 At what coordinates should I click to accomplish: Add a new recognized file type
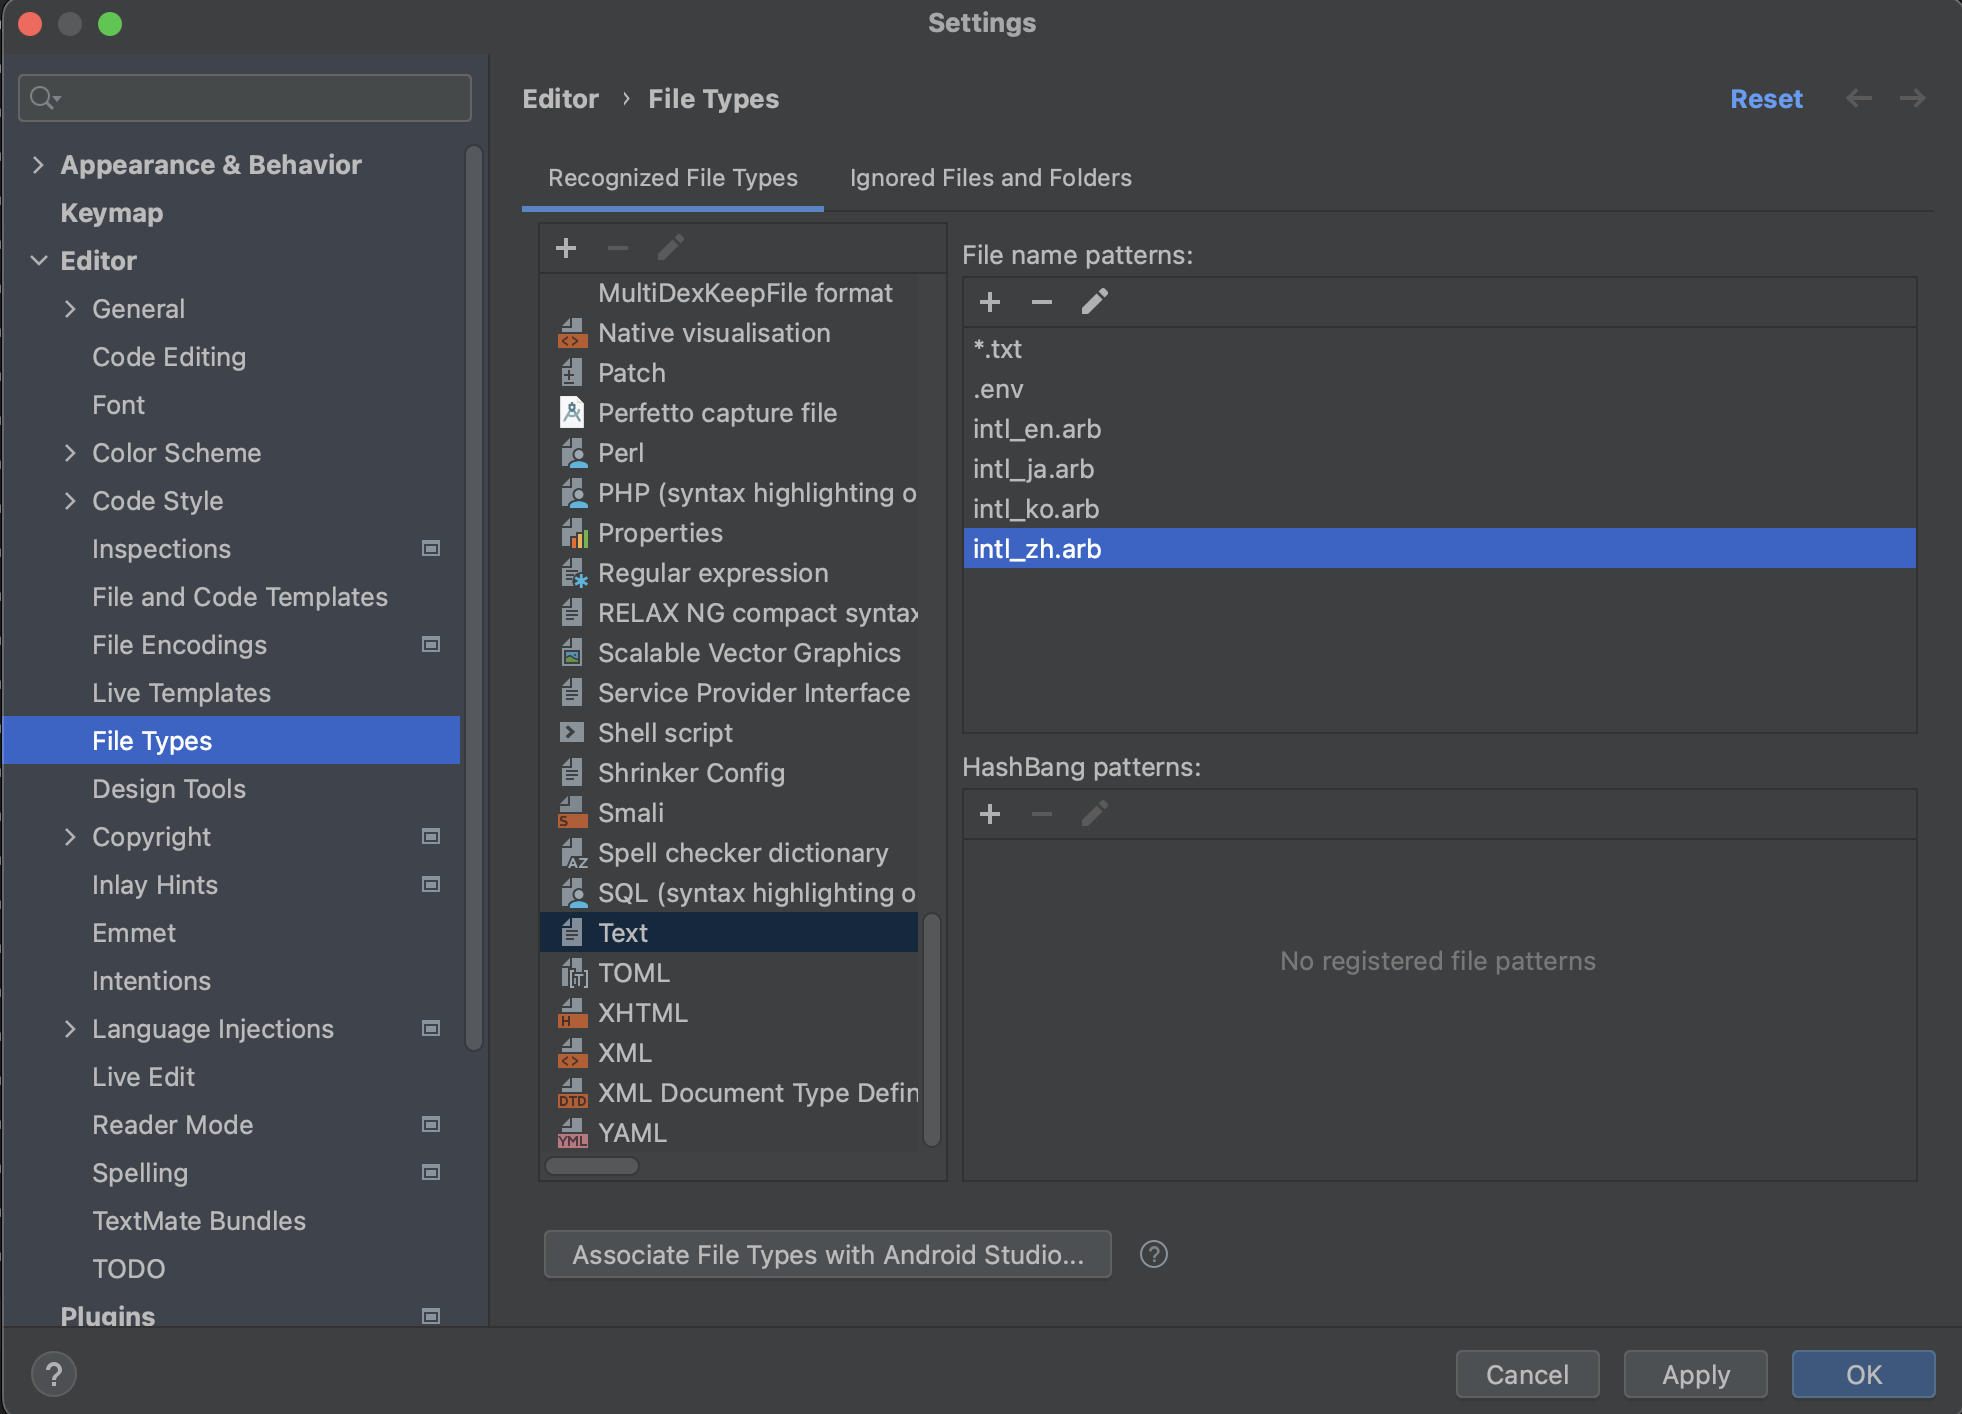[566, 248]
